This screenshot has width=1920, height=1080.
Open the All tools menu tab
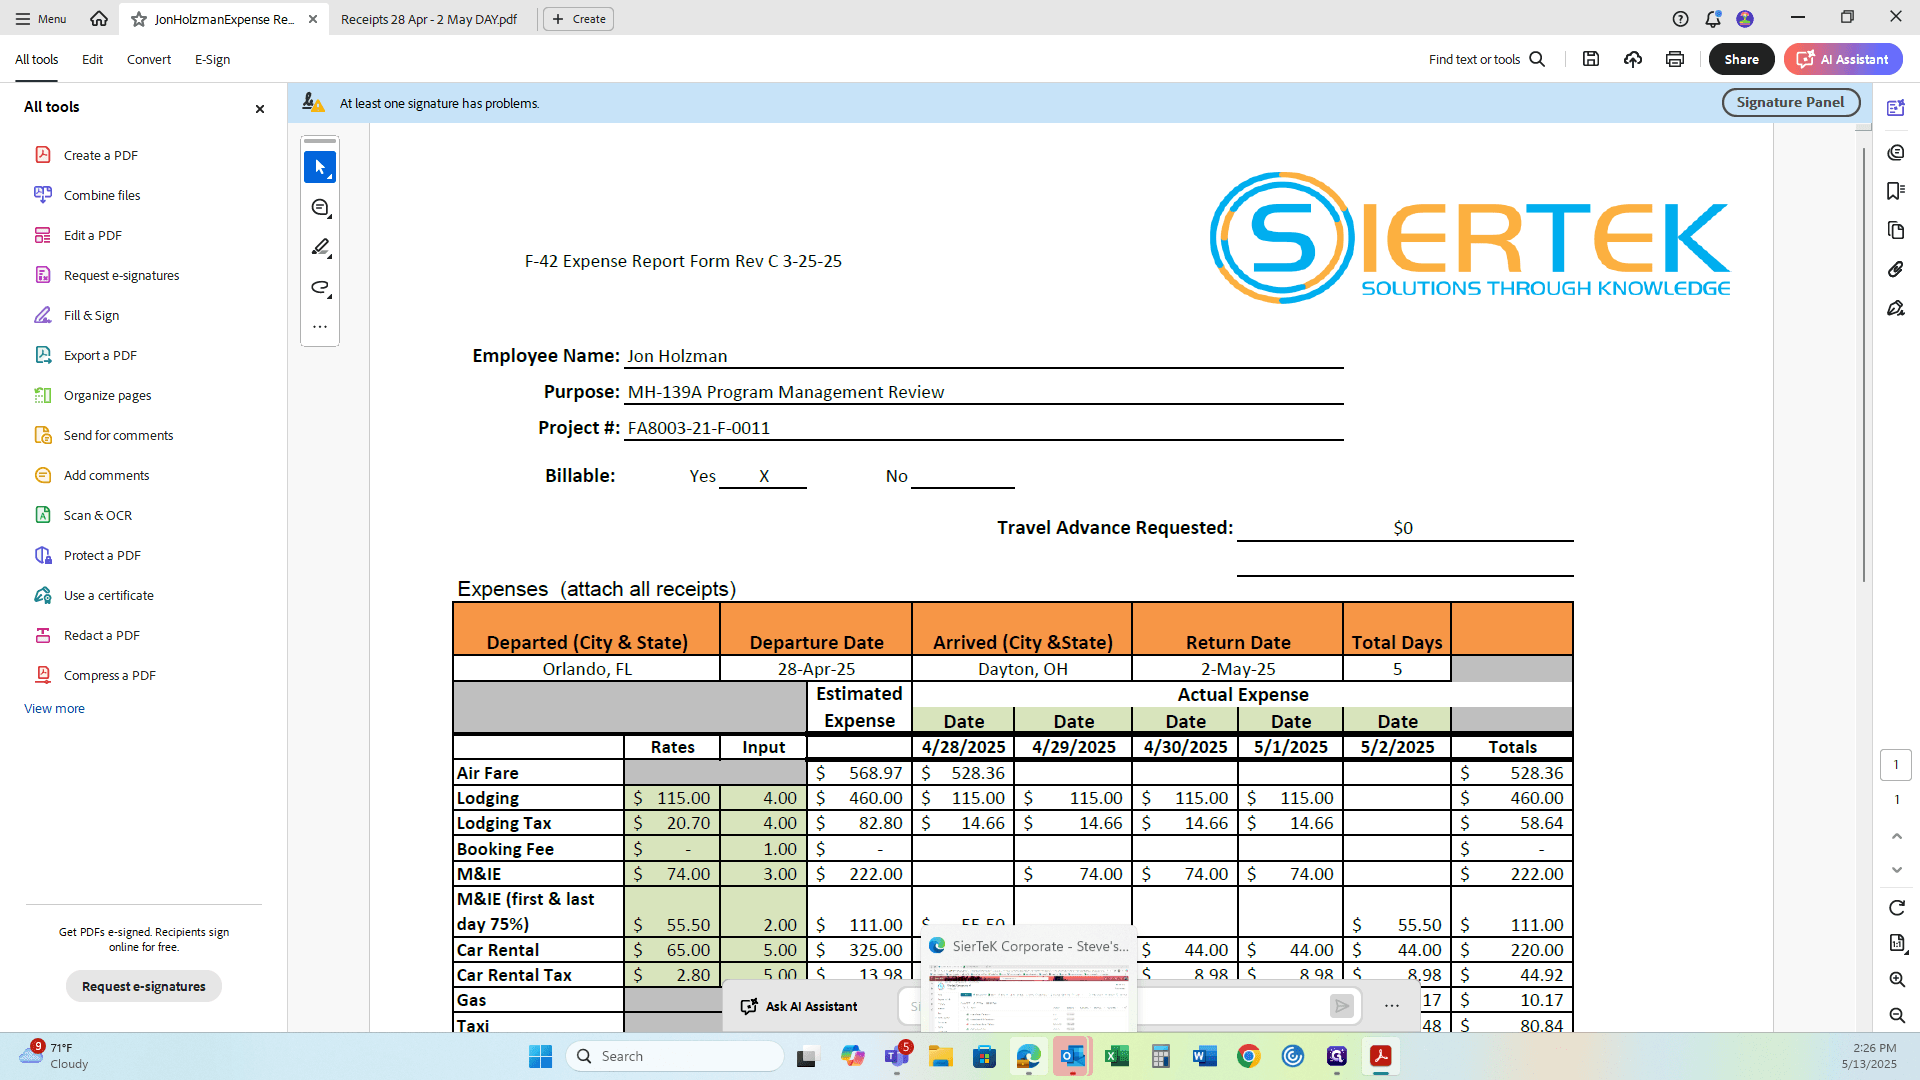[36, 59]
